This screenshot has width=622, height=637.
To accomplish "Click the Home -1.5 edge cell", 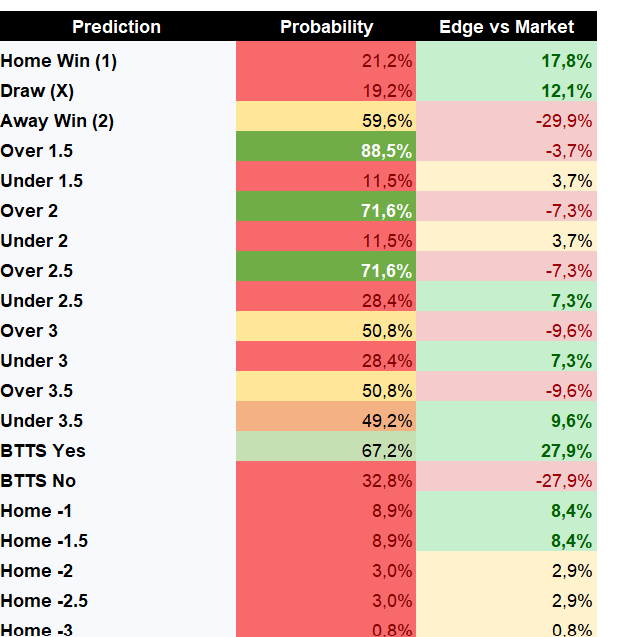I will tap(506, 541).
